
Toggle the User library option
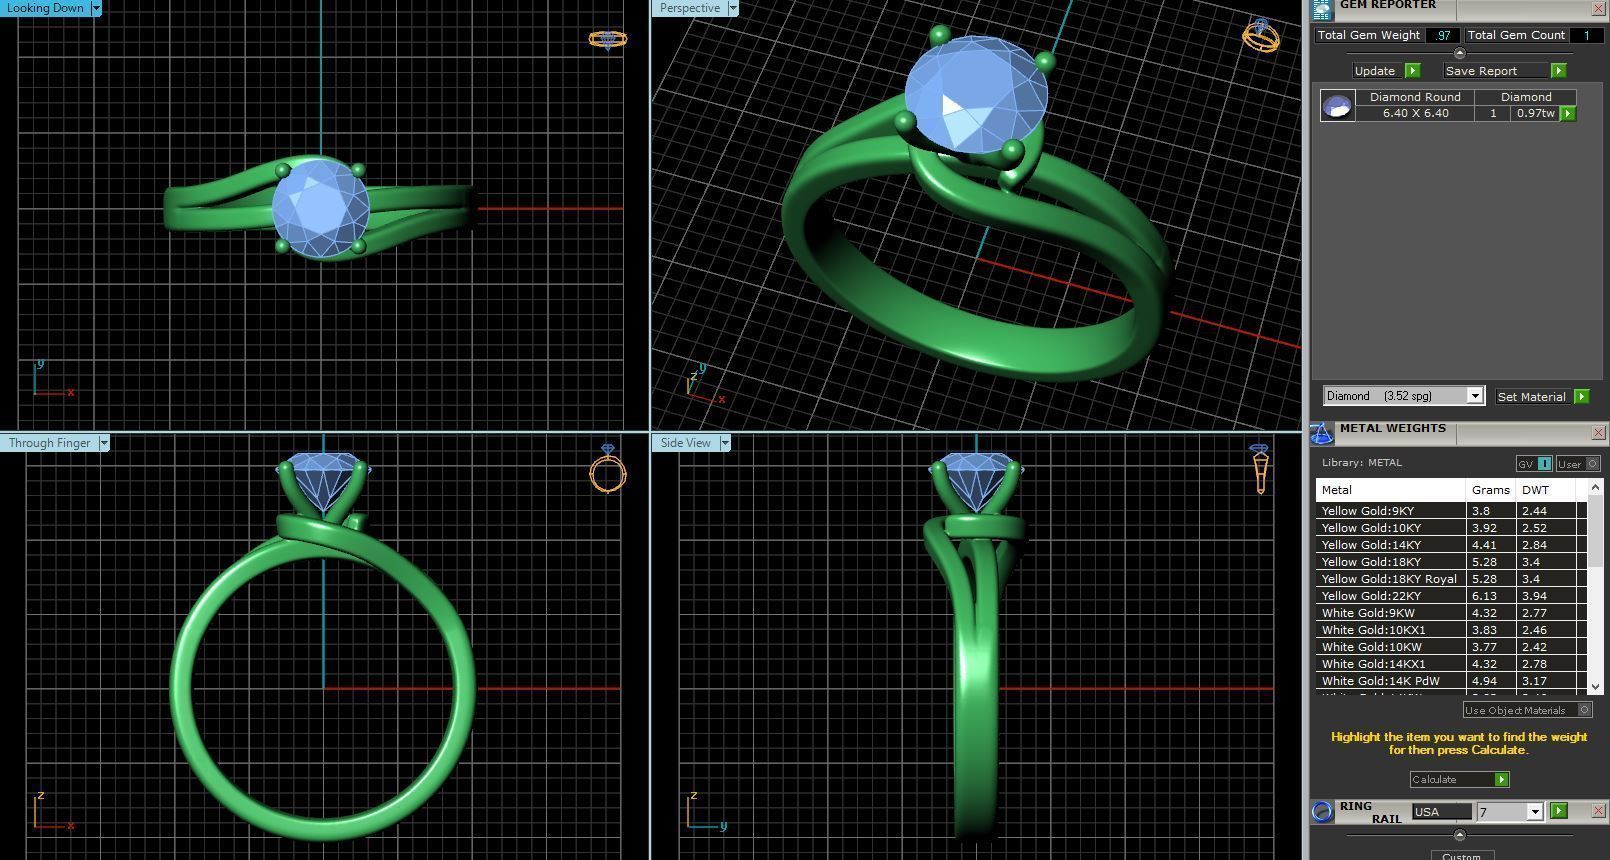pyautogui.click(x=1578, y=464)
